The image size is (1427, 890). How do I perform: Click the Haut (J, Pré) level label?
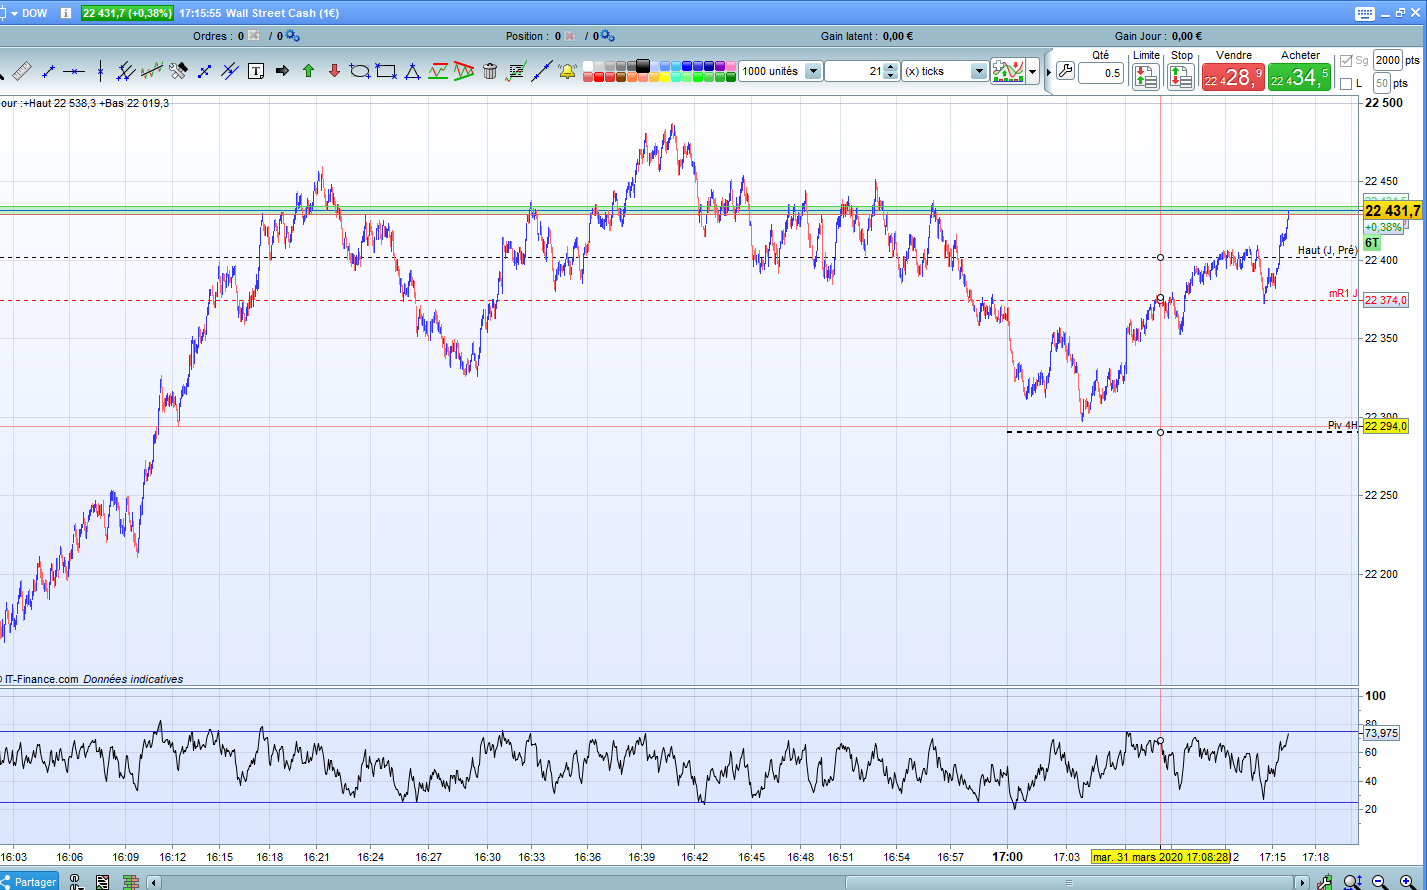(1328, 250)
